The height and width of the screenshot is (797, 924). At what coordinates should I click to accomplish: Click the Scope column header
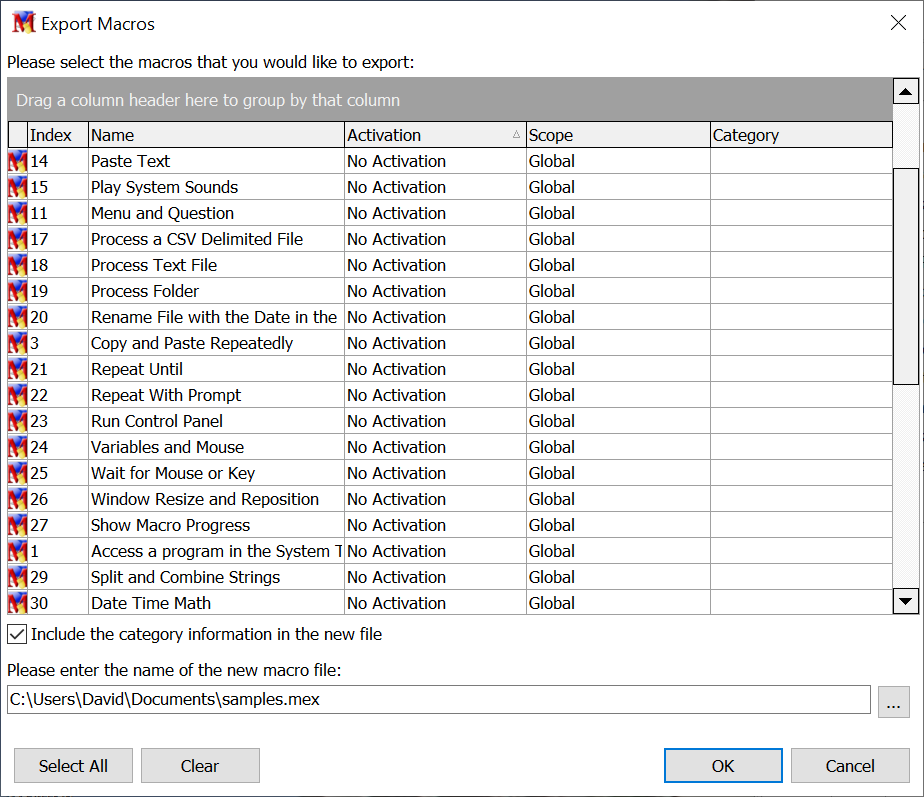tap(617, 135)
